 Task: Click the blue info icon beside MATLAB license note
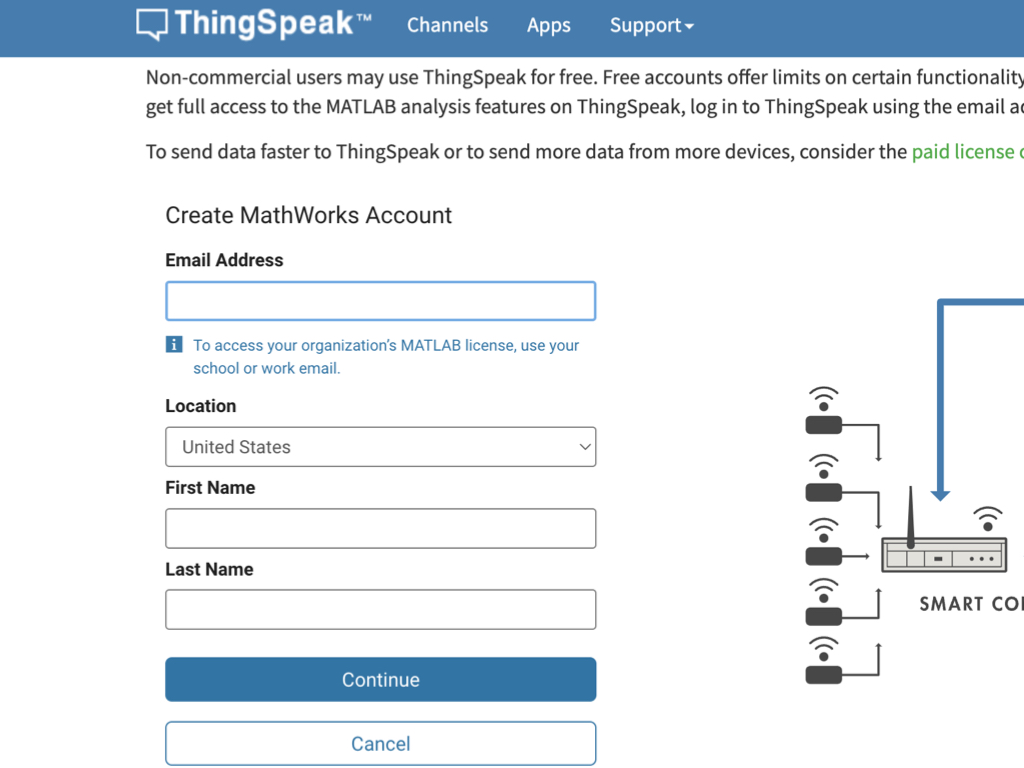point(174,344)
